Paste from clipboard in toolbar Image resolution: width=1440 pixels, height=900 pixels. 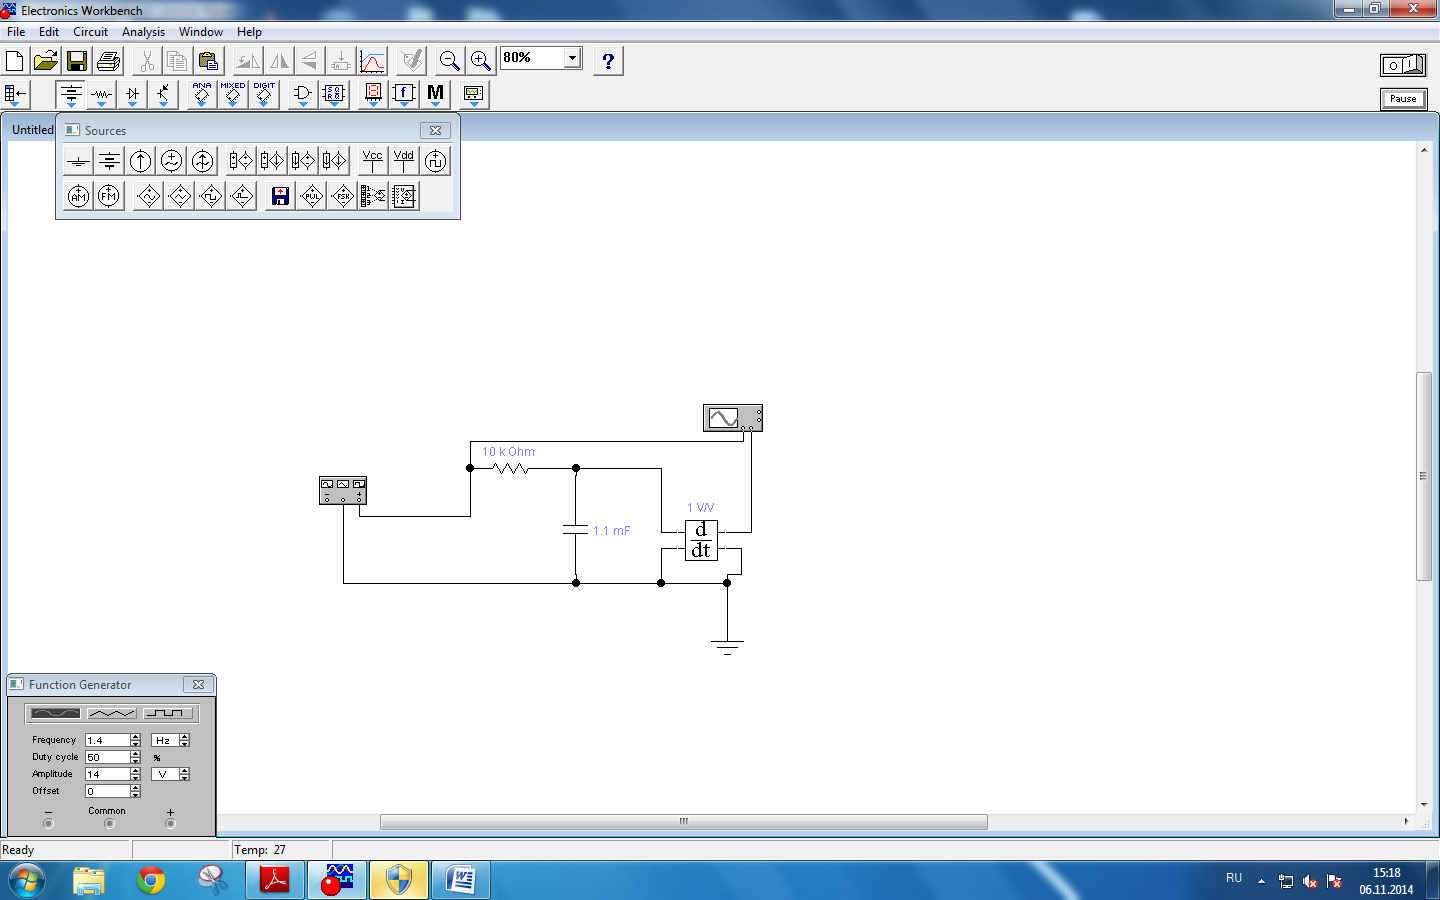point(208,61)
